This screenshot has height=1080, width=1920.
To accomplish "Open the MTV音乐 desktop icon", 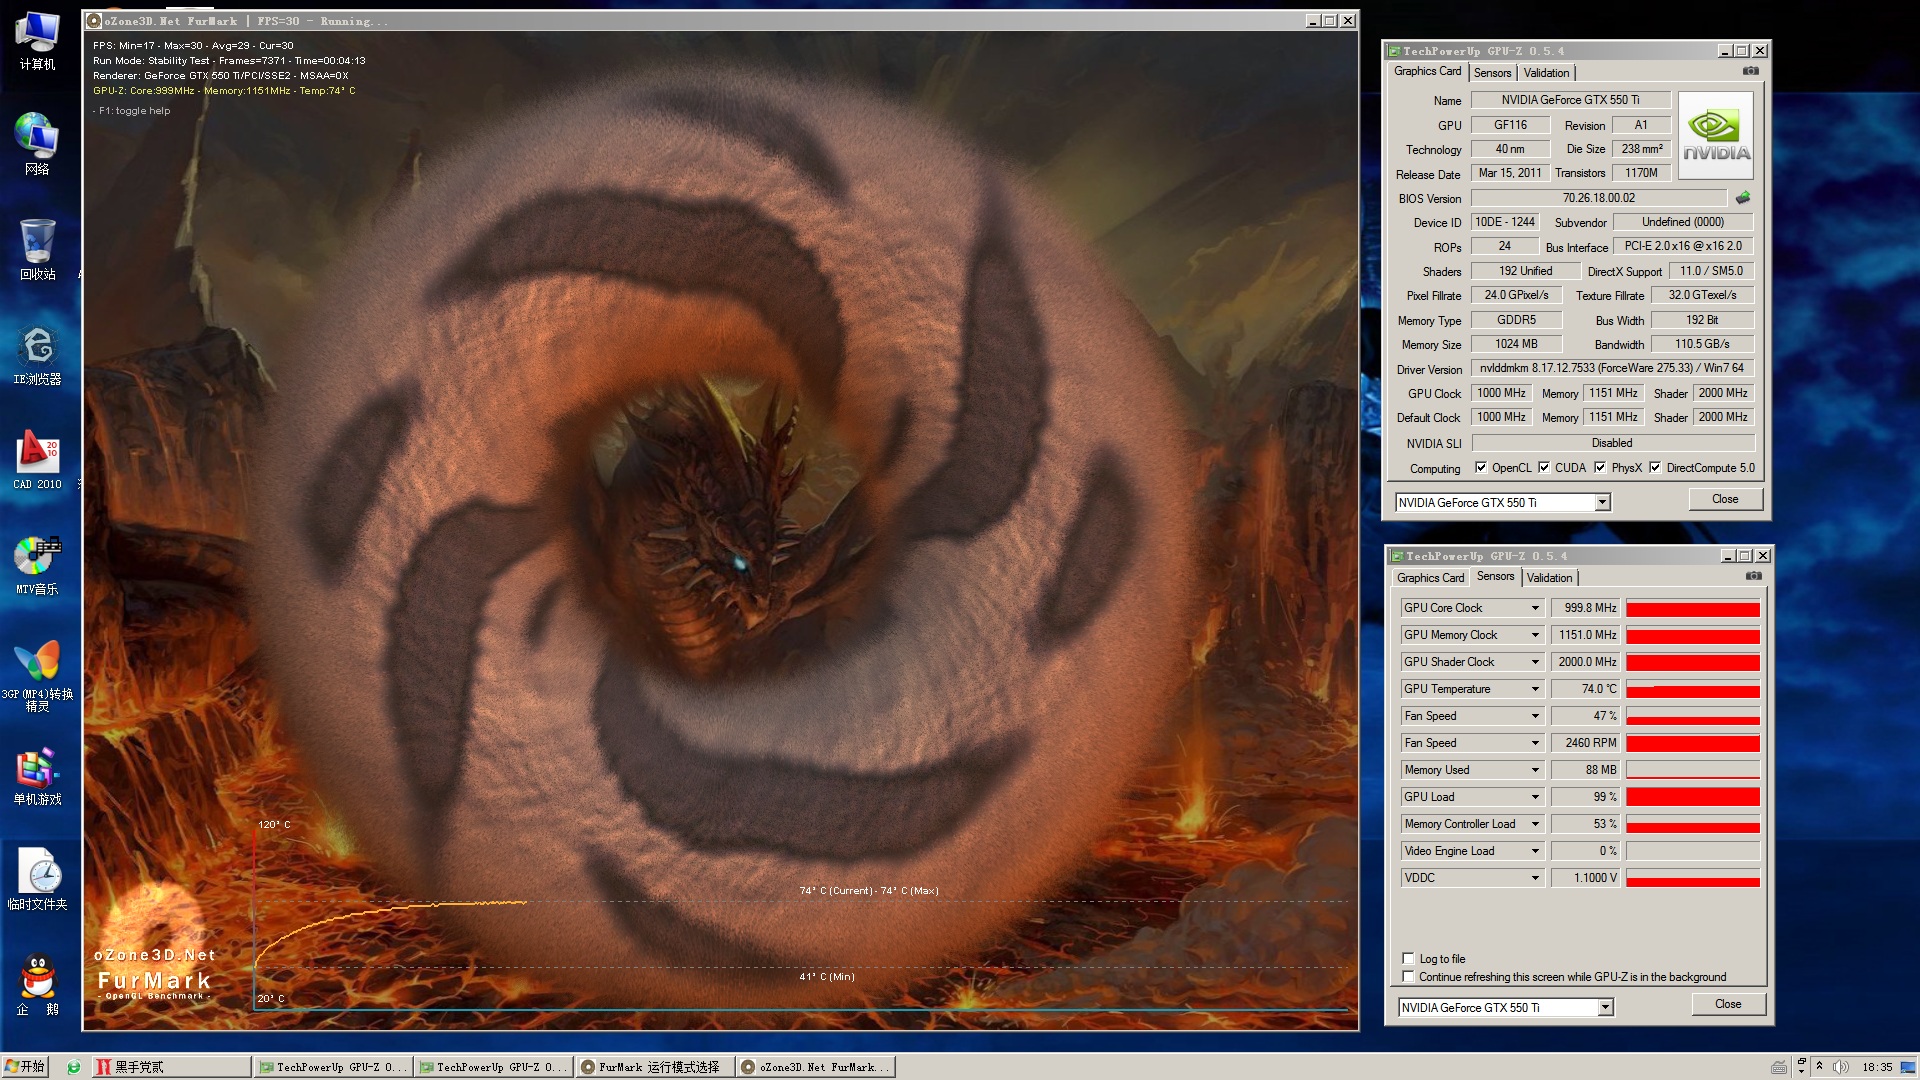I will [x=38, y=566].
